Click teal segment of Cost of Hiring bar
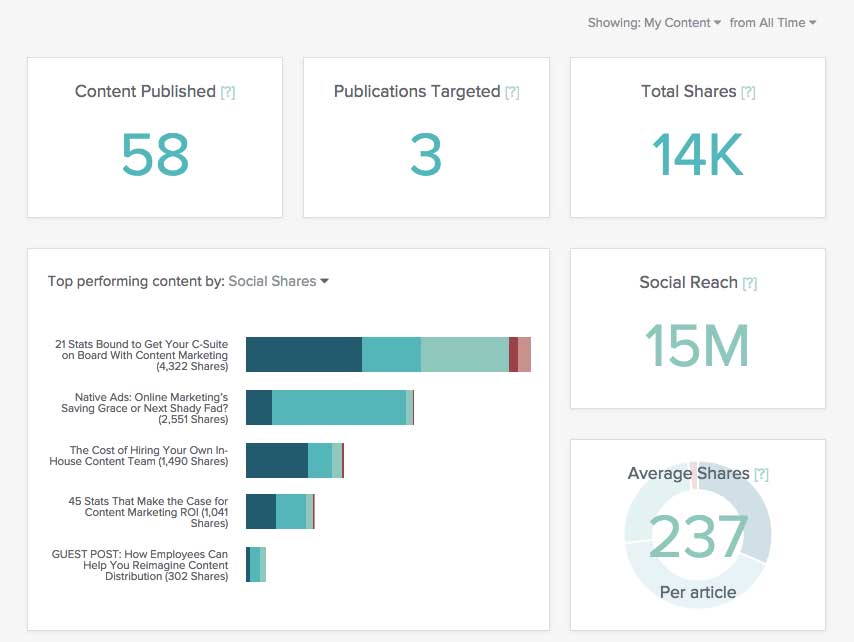The width and height of the screenshot is (854, 642). pyautogui.click(x=320, y=460)
